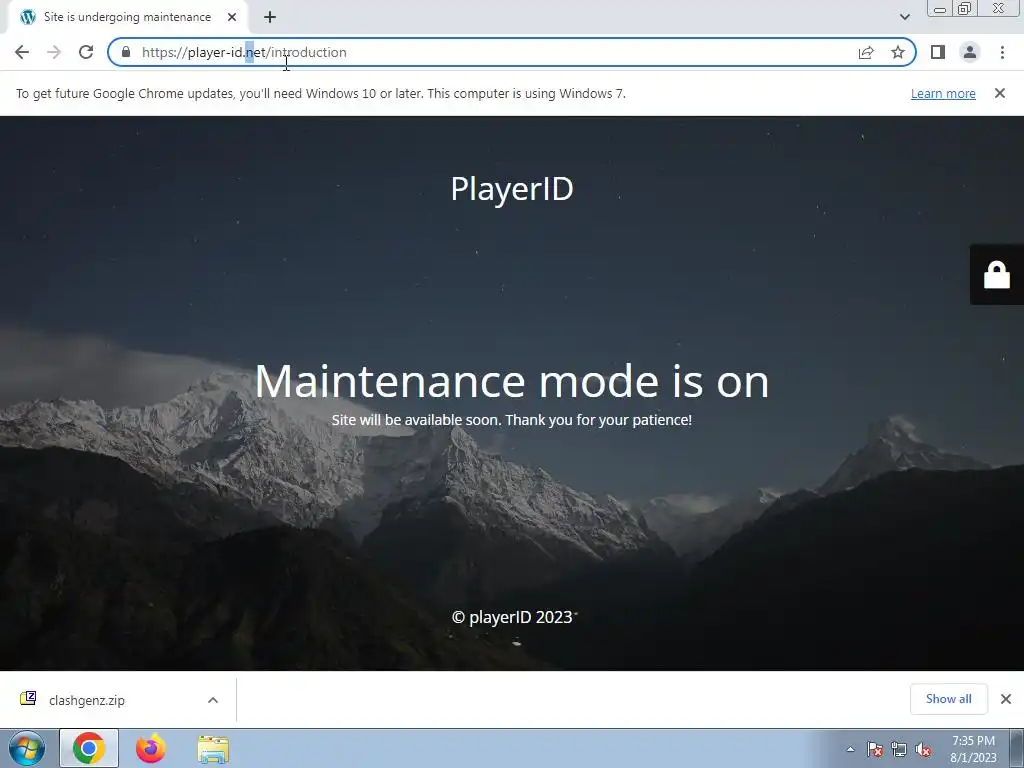This screenshot has height=768, width=1024.
Task: Expand the tab search chevron
Action: [x=904, y=17]
